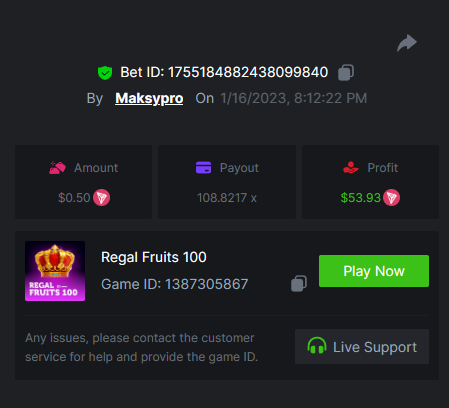The height and width of the screenshot is (408, 449).
Task: Click the pink Amount icon
Action: pyautogui.click(x=57, y=168)
